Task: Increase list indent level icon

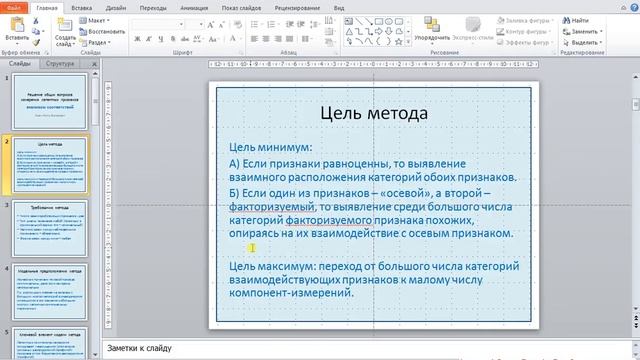Action: coord(301,25)
